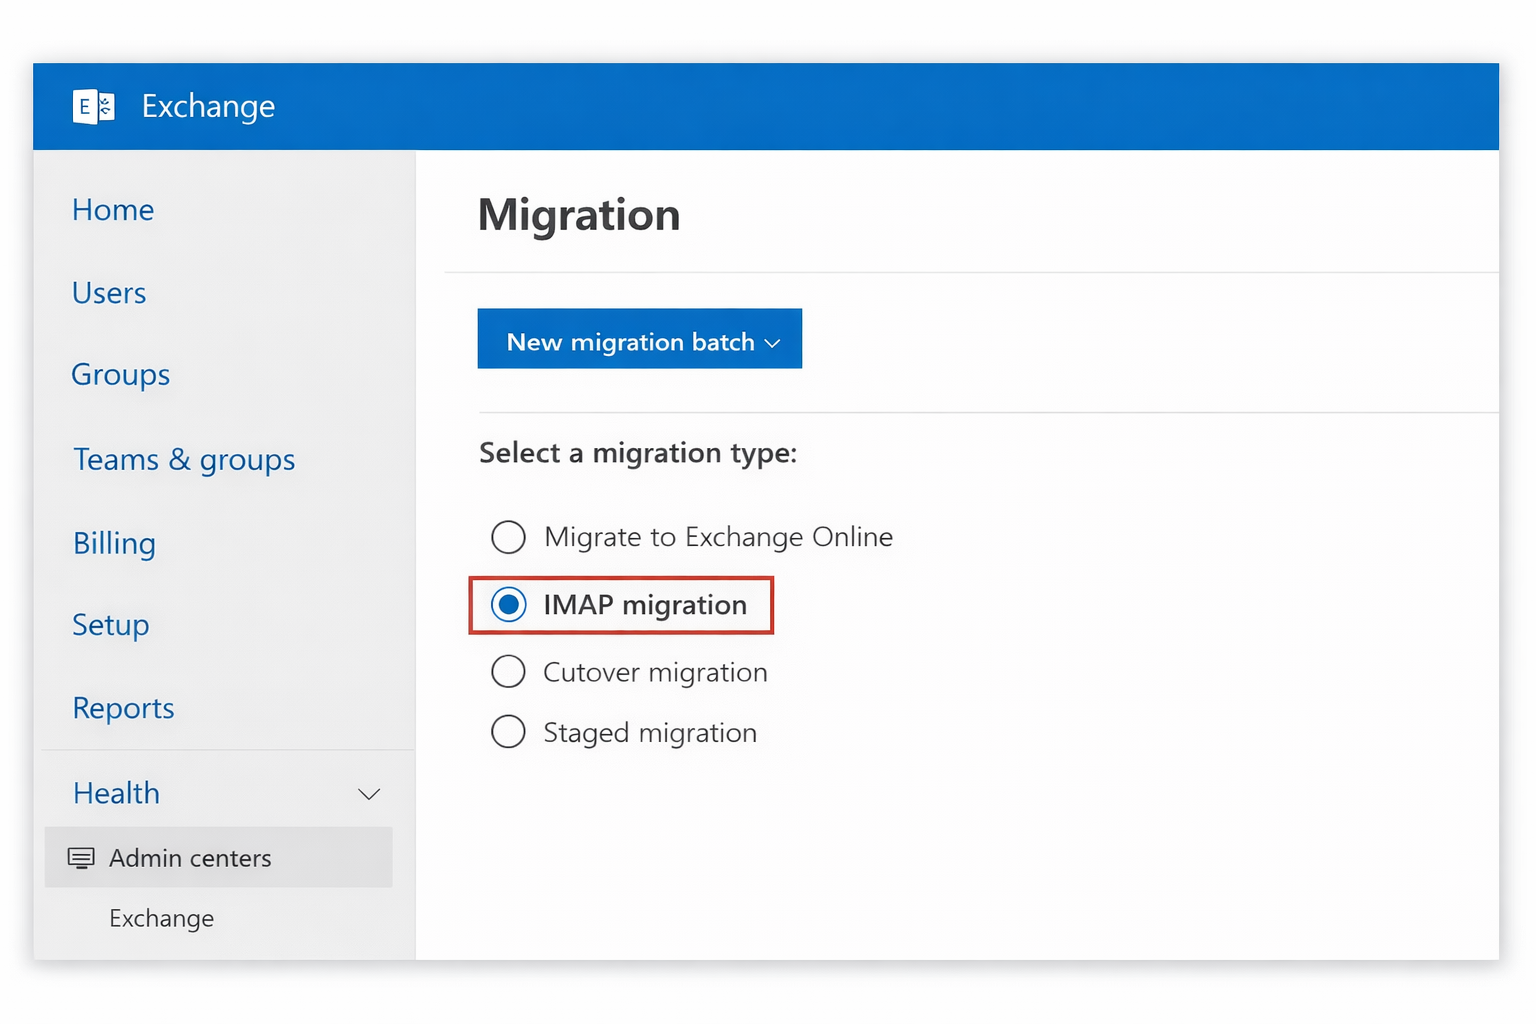Select the Migrate to Exchange Online option

point(508,537)
